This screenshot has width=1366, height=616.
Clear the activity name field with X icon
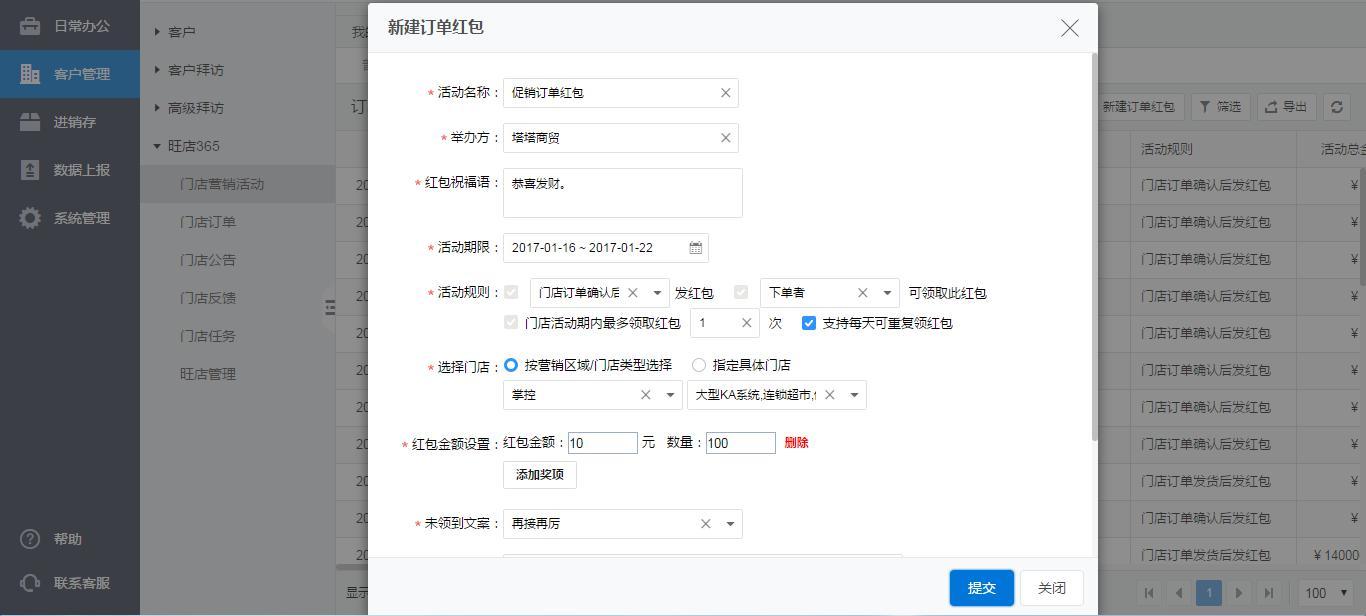(725, 93)
